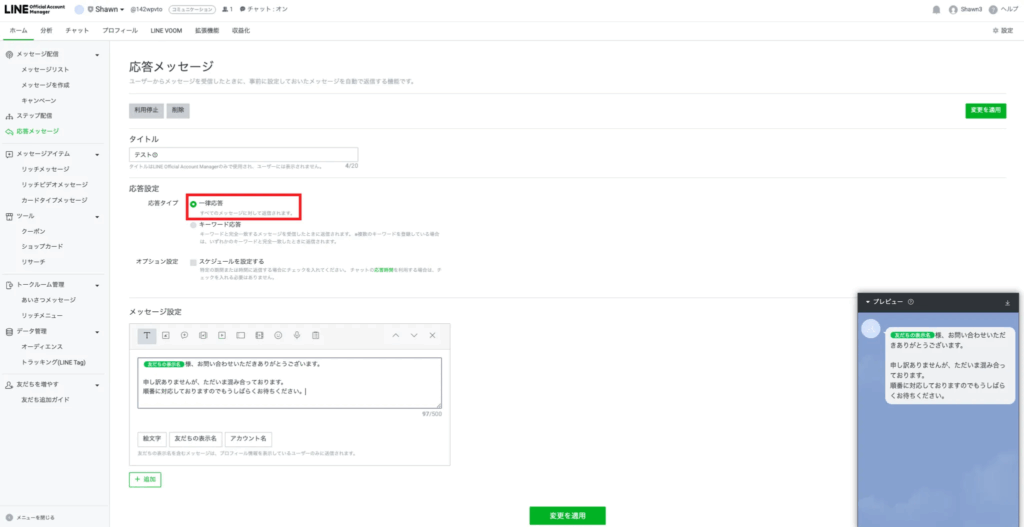The height and width of the screenshot is (527, 1024).
Task: Select the text message type icon
Action: click(147, 335)
